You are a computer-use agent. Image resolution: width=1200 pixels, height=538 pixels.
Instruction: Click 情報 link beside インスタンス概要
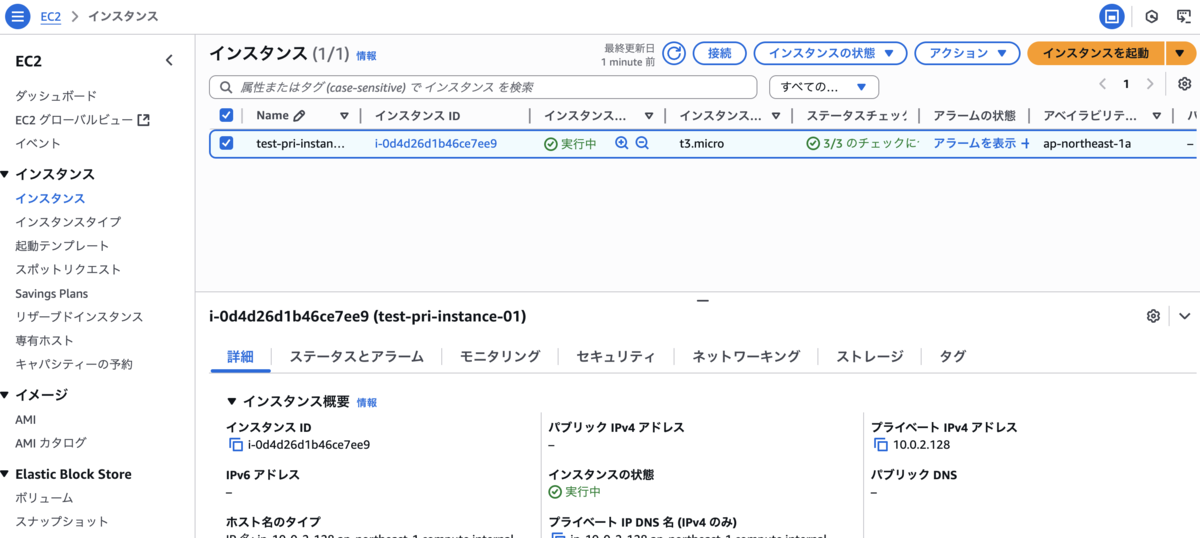[x=367, y=402]
